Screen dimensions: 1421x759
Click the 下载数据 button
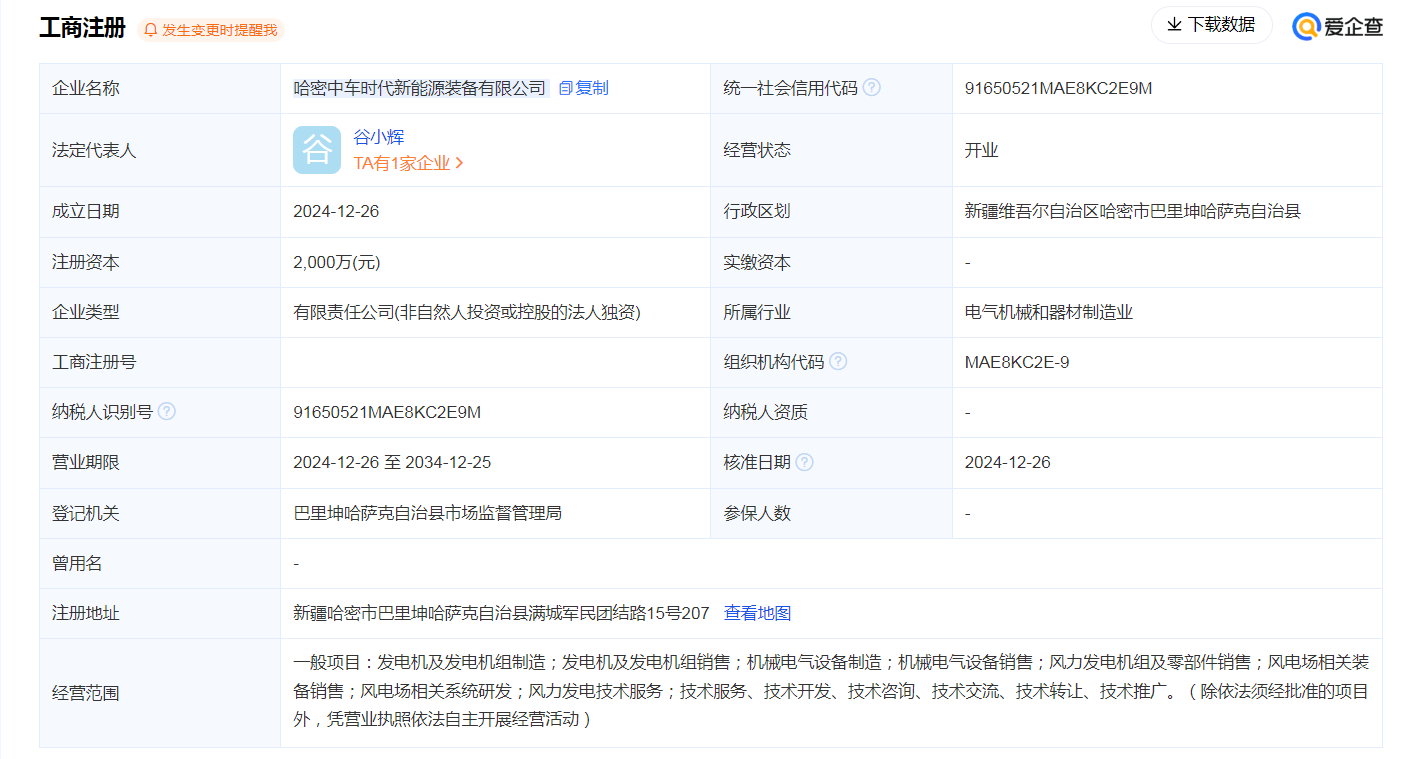point(1211,25)
